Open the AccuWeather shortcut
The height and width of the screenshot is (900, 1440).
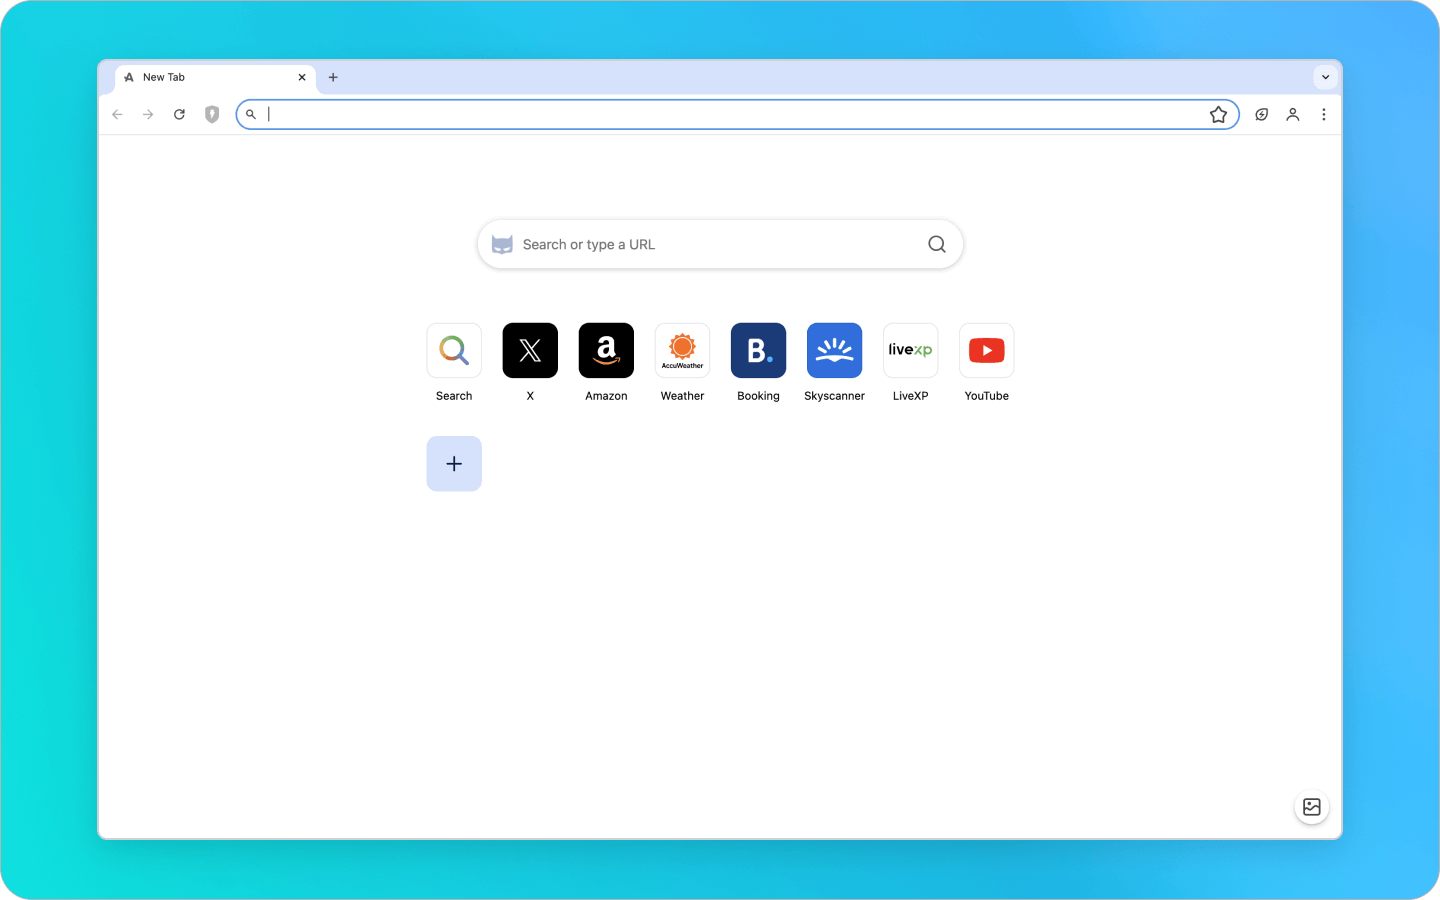(682, 350)
